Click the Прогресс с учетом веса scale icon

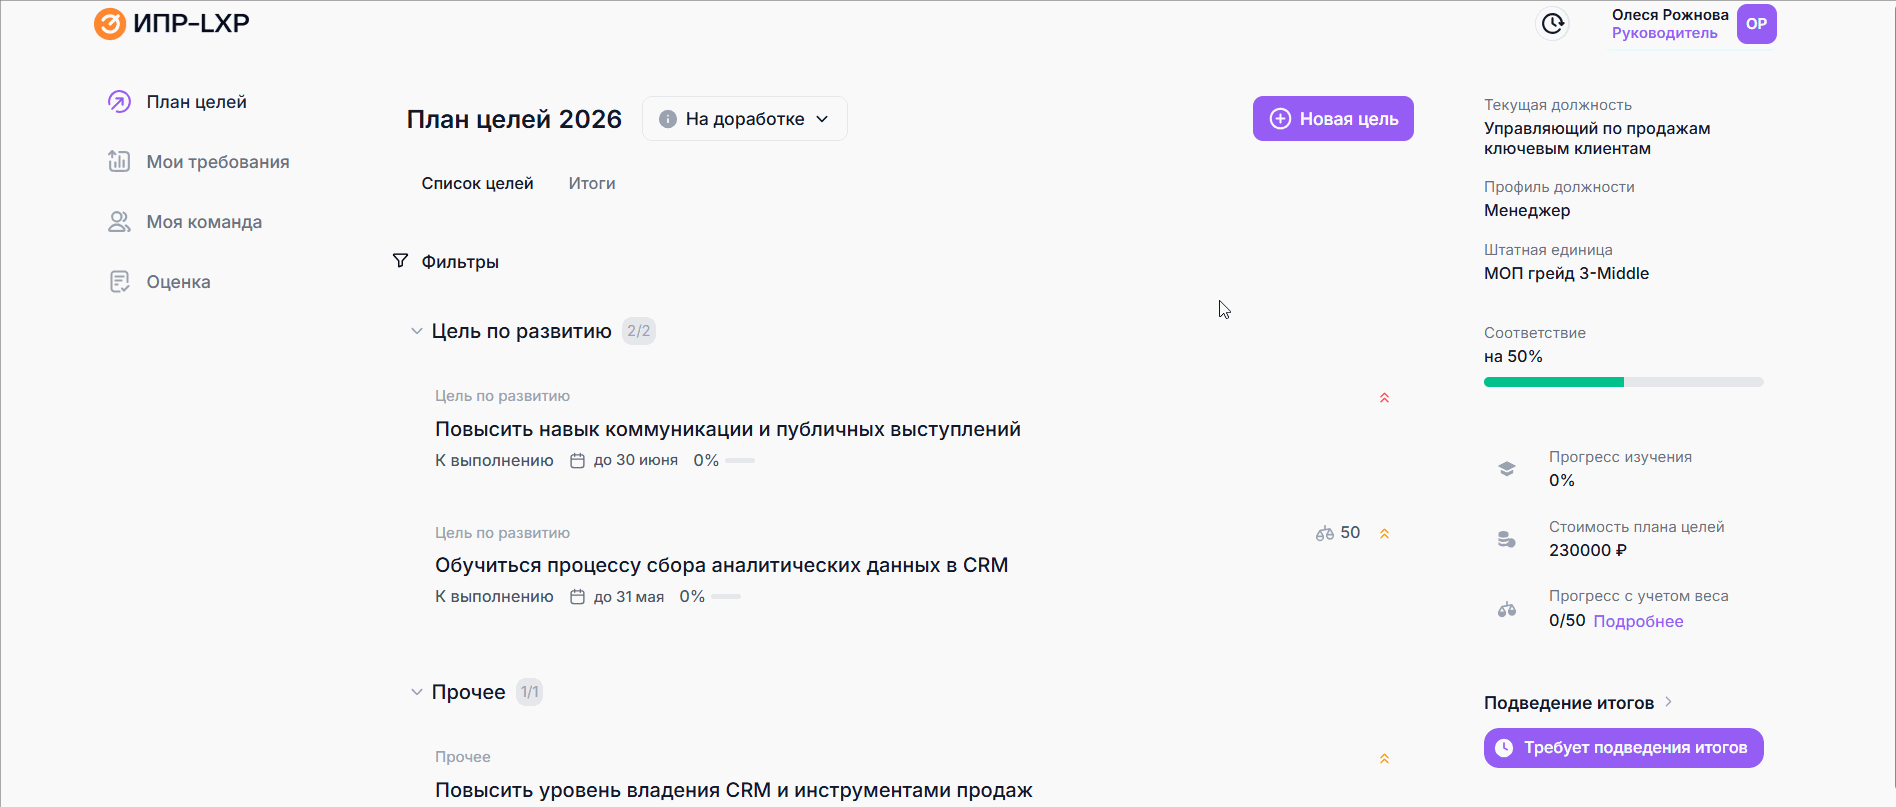[x=1507, y=609]
